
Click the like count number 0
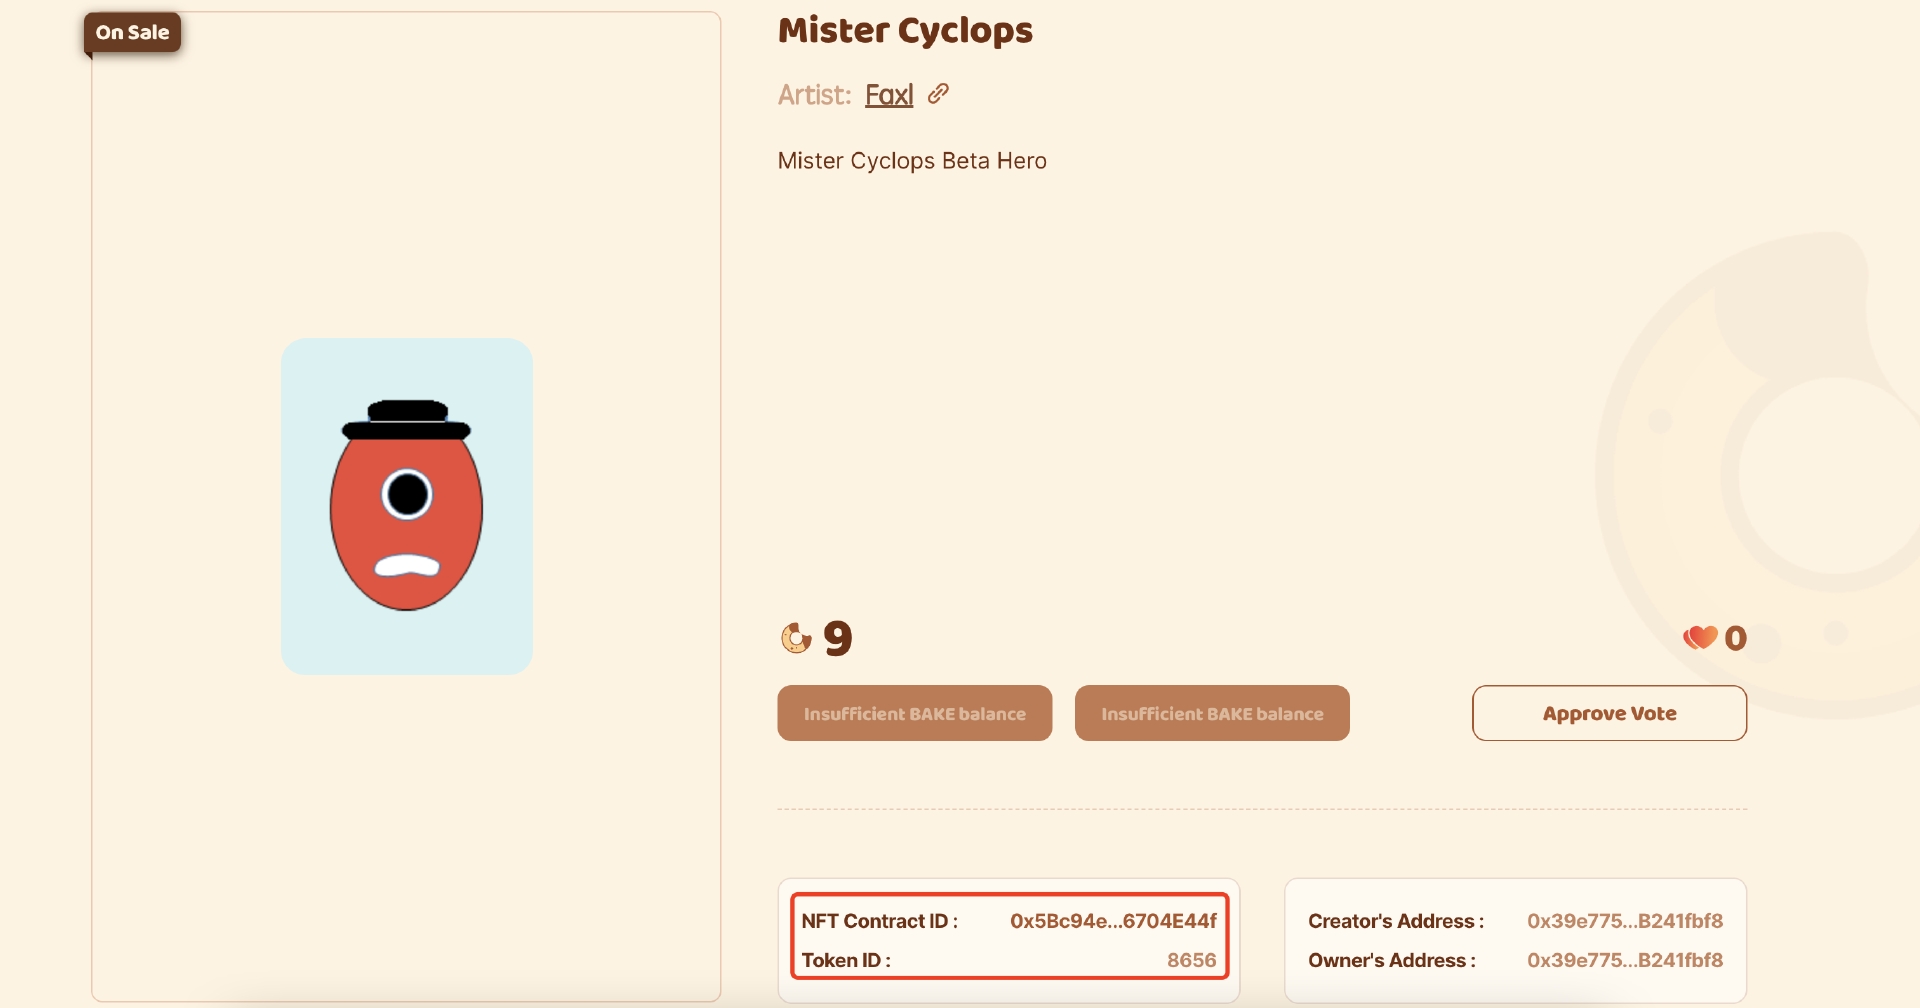click(1736, 638)
